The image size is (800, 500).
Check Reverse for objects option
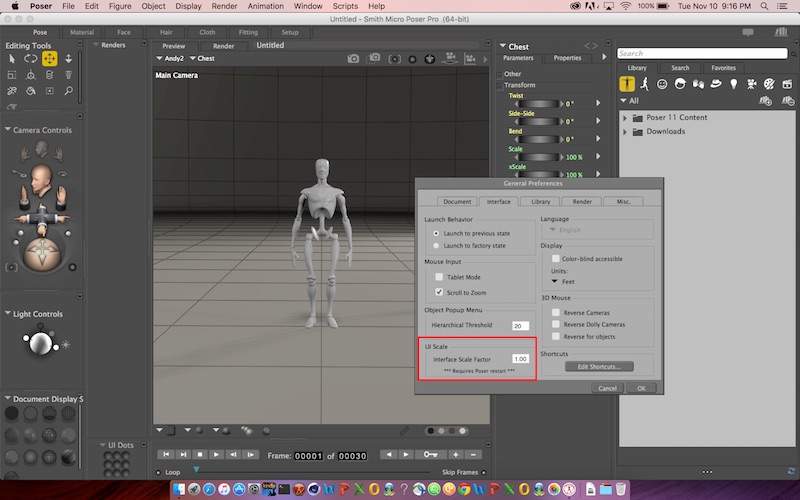pyautogui.click(x=556, y=336)
